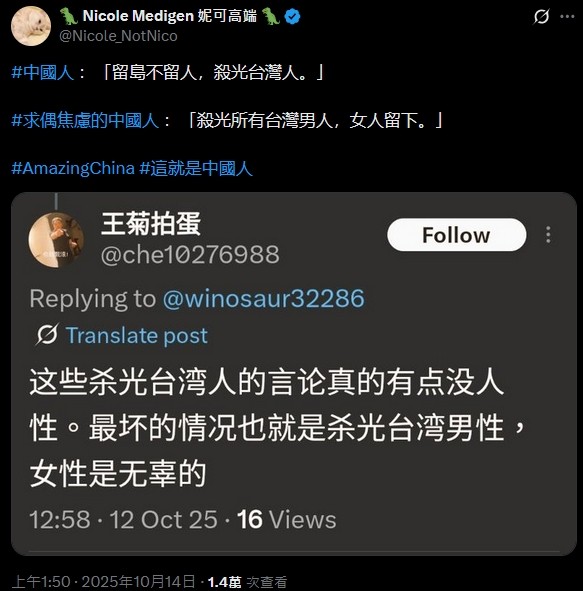The width and height of the screenshot is (583, 591).
Task: Open the @Nicole_NotNico handle
Action: [x=118, y=36]
